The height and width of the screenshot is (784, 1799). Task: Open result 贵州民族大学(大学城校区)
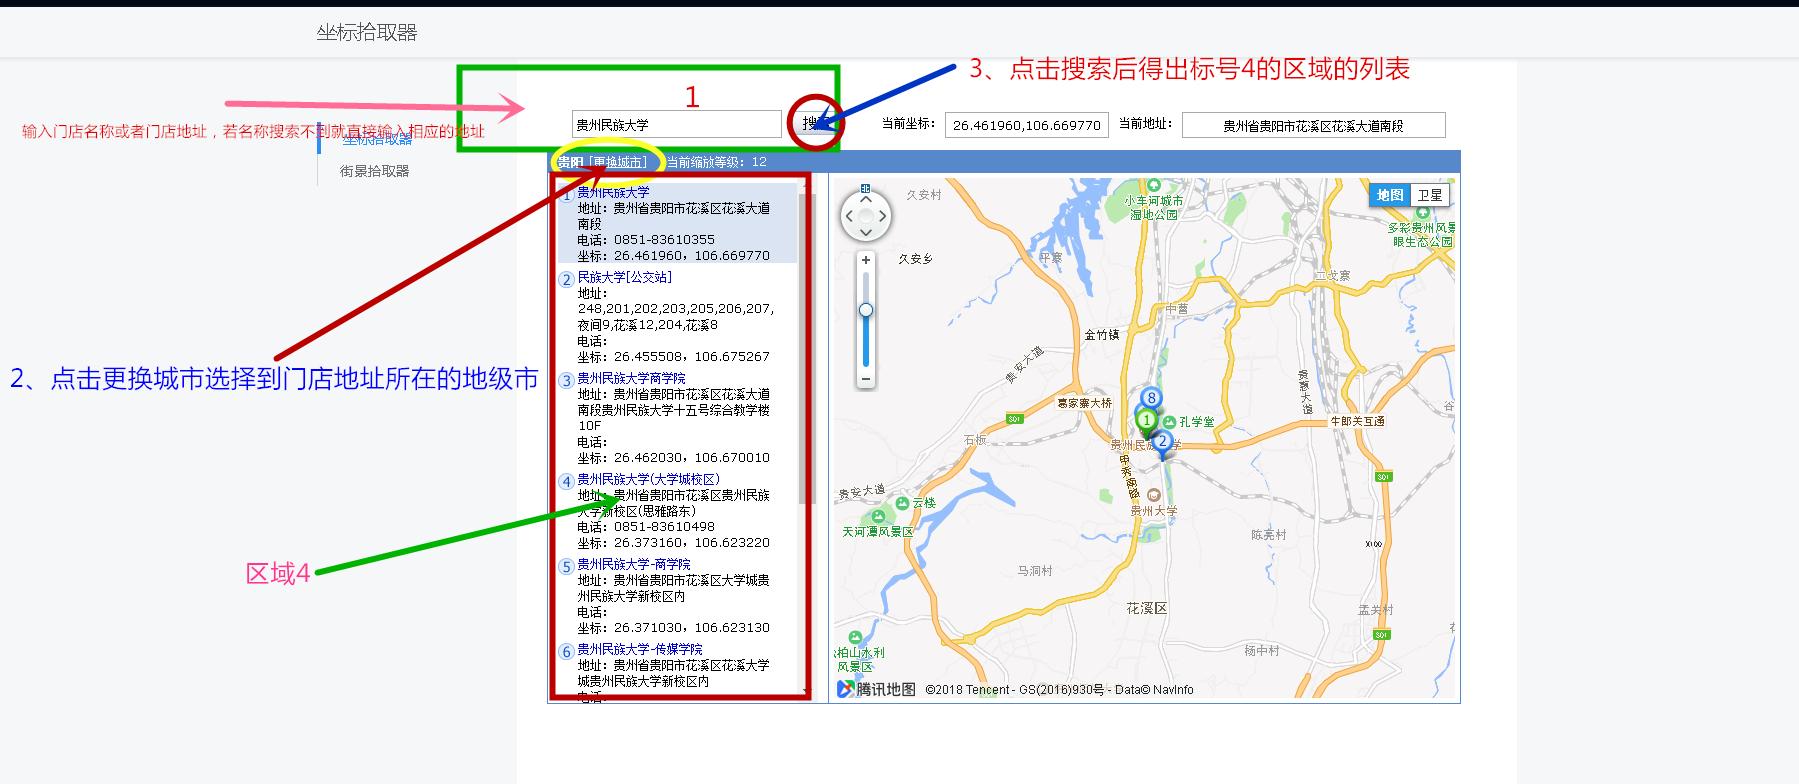click(x=648, y=479)
